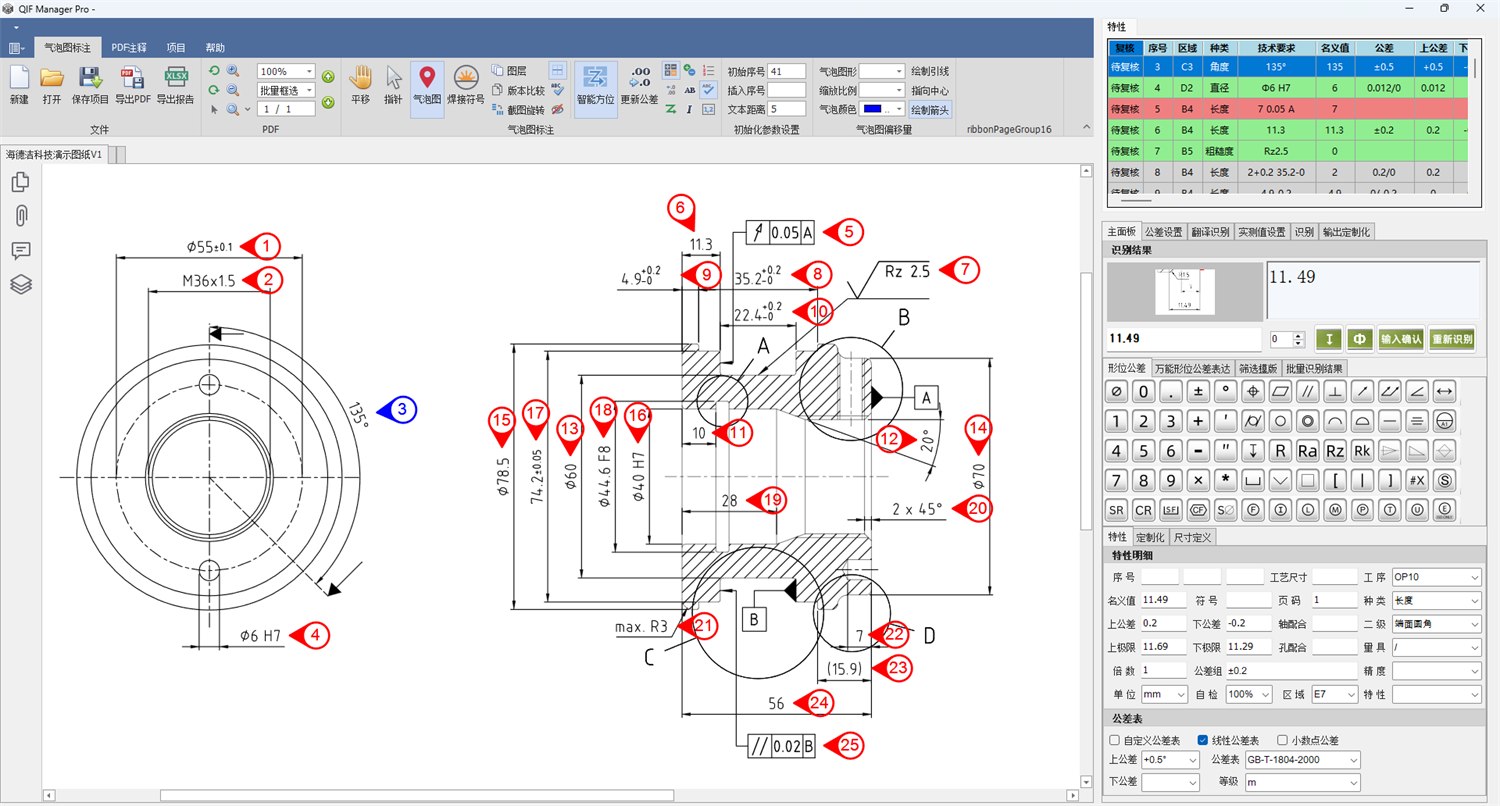Export the XLSX report via 导出报告
Viewport: 1500px width, 806px height.
point(176,85)
